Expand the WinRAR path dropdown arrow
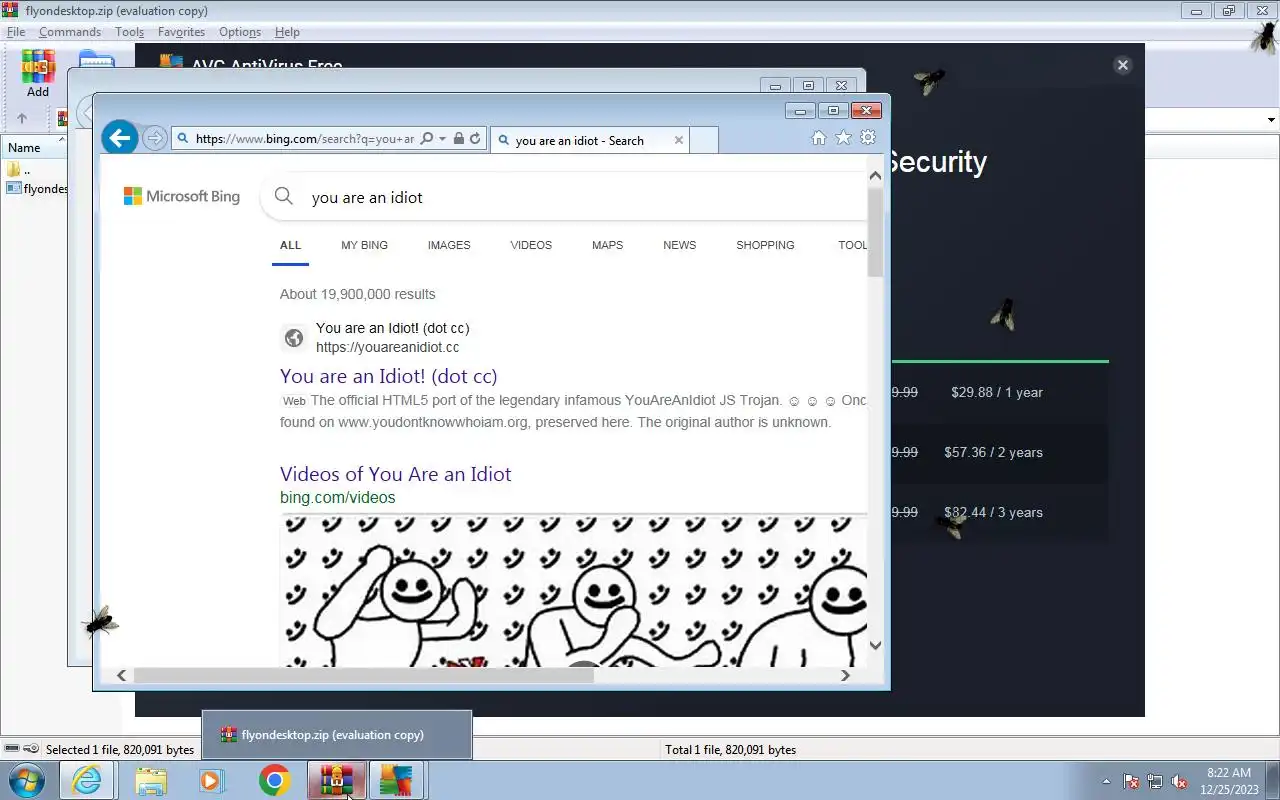The width and height of the screenshot is (1280, 800). (1271, 119)
